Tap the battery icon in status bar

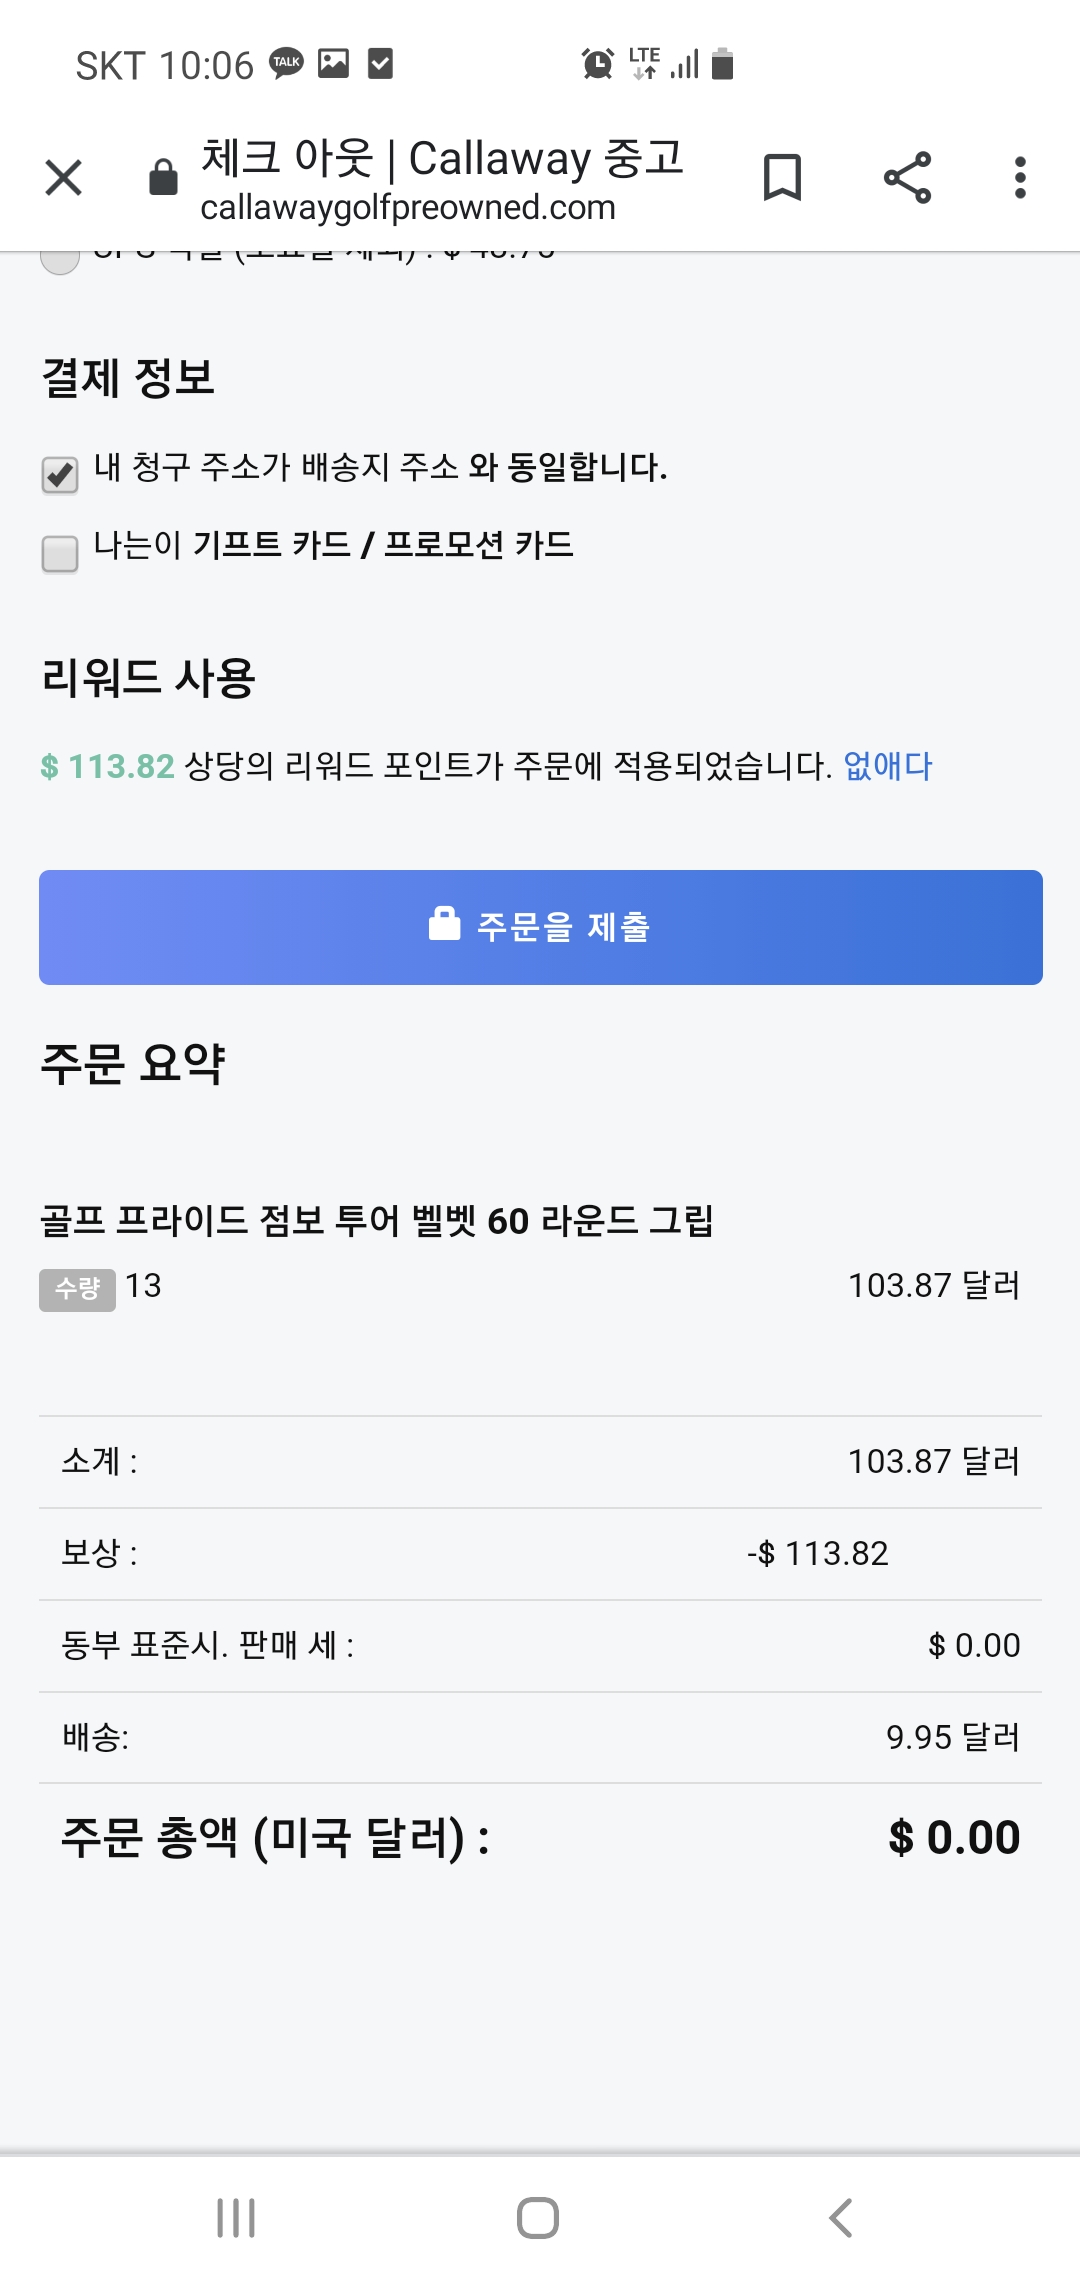pos(722,64)
